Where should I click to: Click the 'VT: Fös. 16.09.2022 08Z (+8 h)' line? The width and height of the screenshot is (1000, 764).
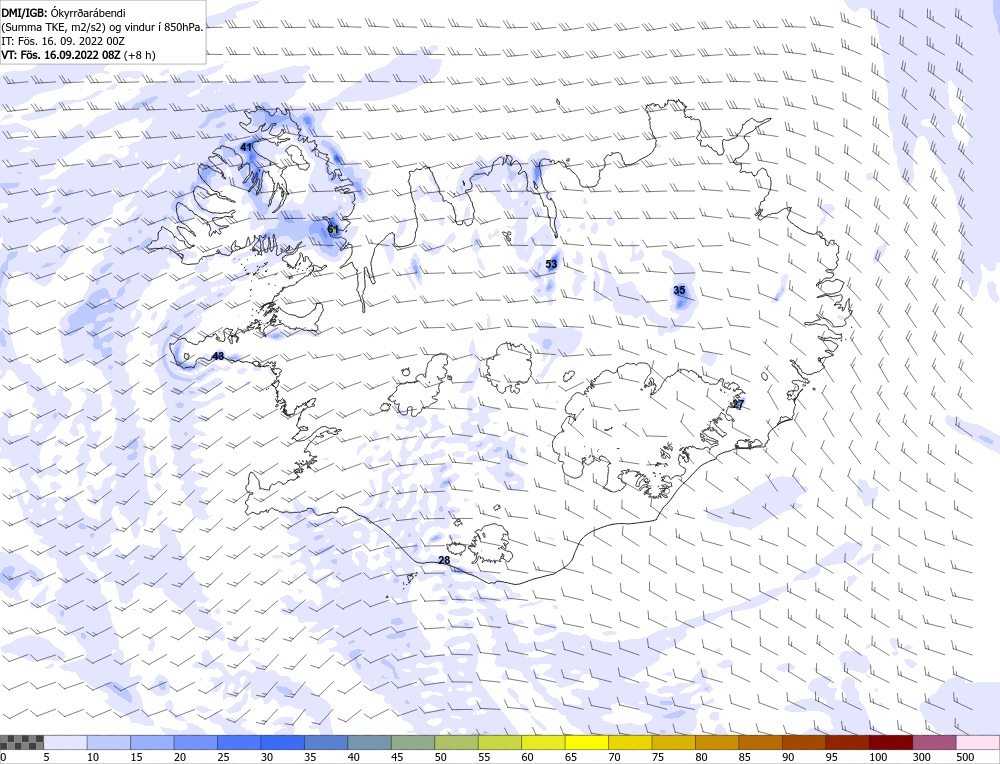tap(78, 55)
